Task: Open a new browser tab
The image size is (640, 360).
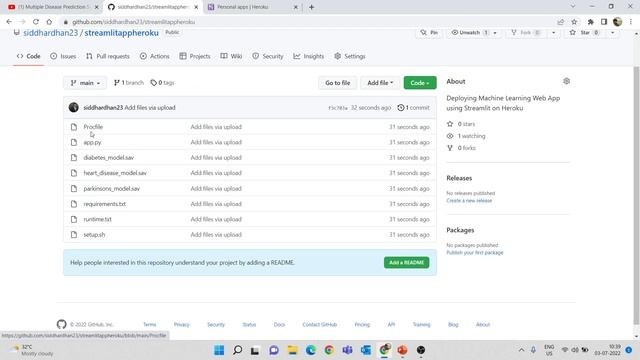Action: click(311, 7)
